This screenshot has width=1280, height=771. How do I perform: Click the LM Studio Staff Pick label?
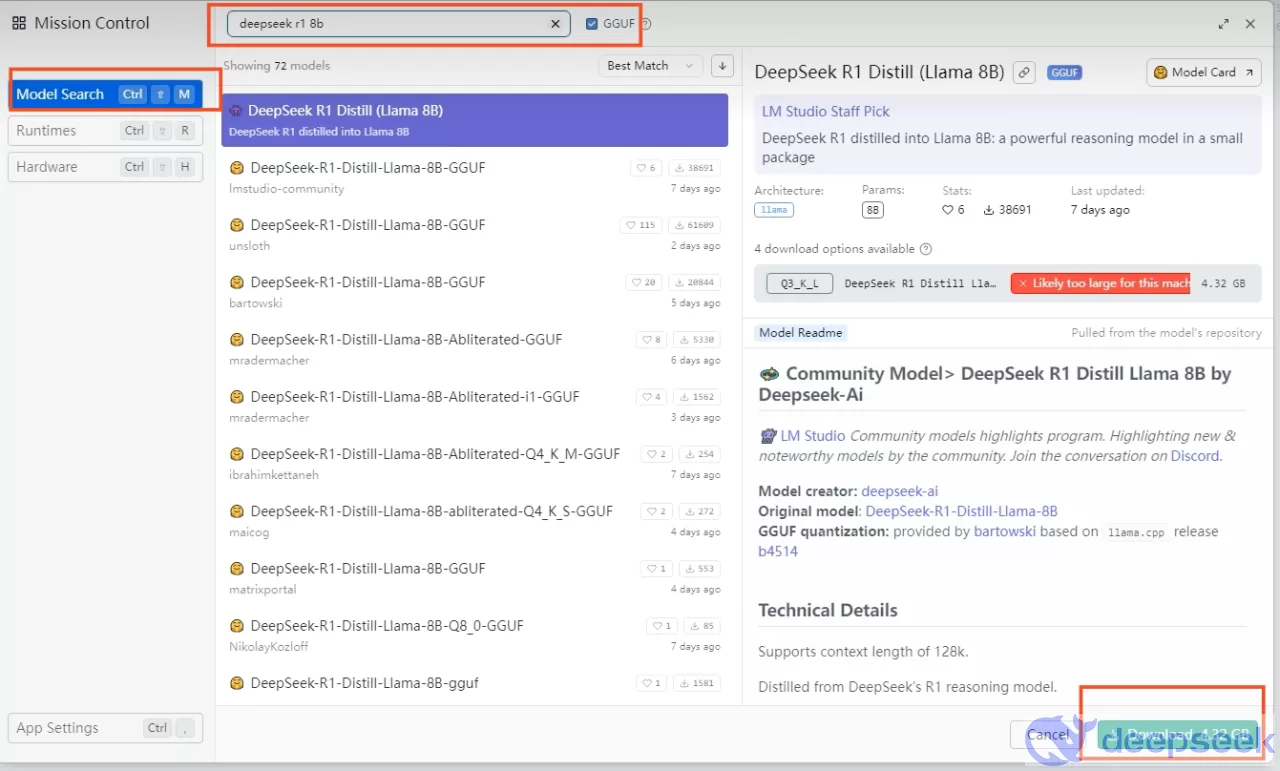tap(825, 112)
